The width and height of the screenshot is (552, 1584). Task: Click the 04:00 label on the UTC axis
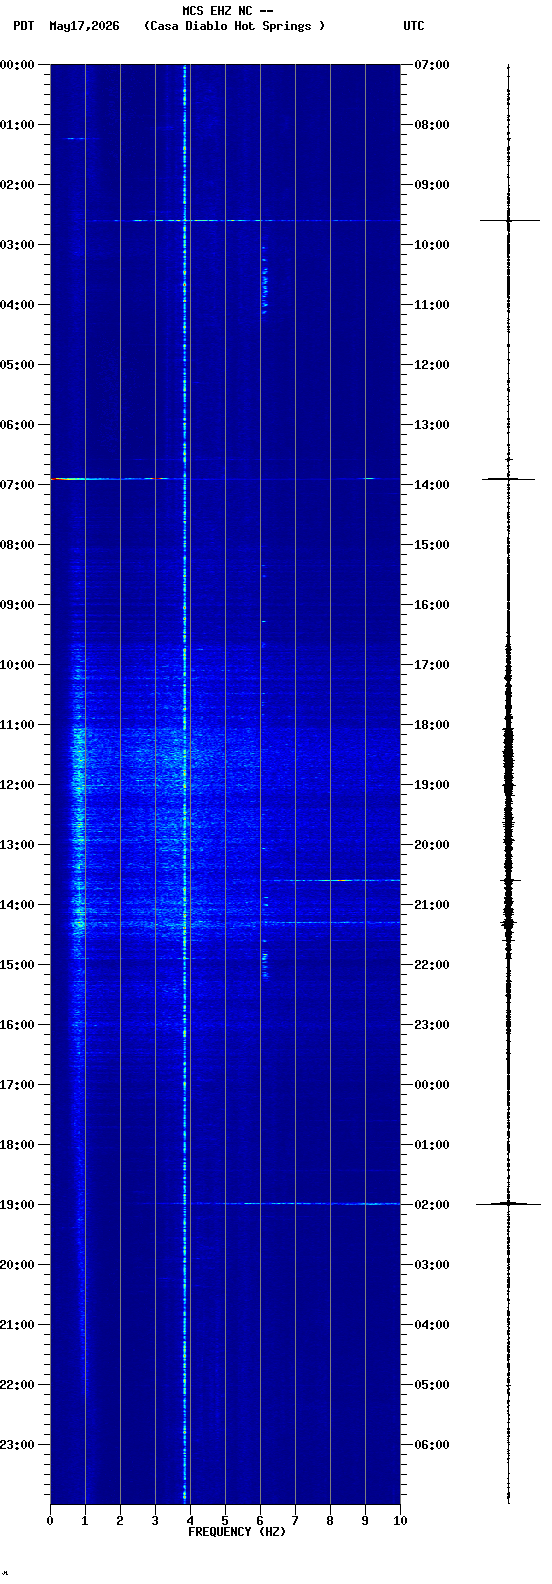click(x=432, y=1325)
